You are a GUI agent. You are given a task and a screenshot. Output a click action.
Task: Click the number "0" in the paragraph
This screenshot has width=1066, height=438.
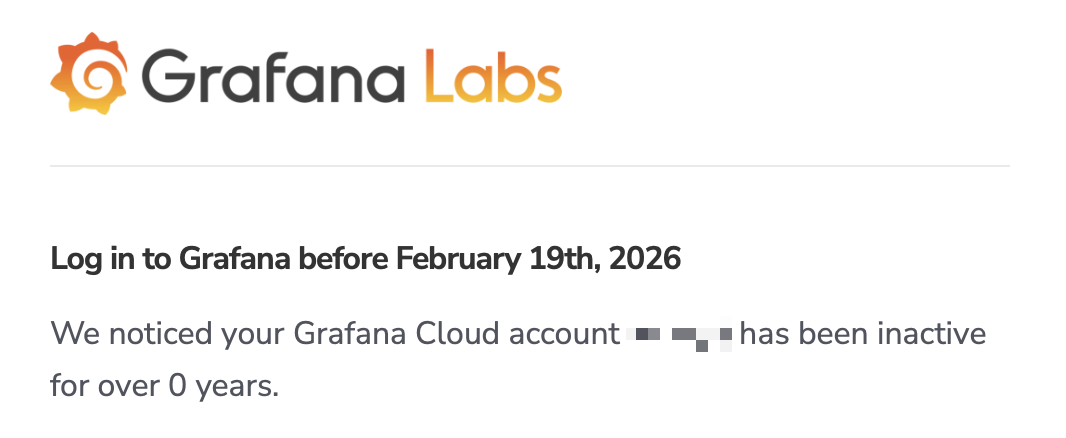(177, 385)
